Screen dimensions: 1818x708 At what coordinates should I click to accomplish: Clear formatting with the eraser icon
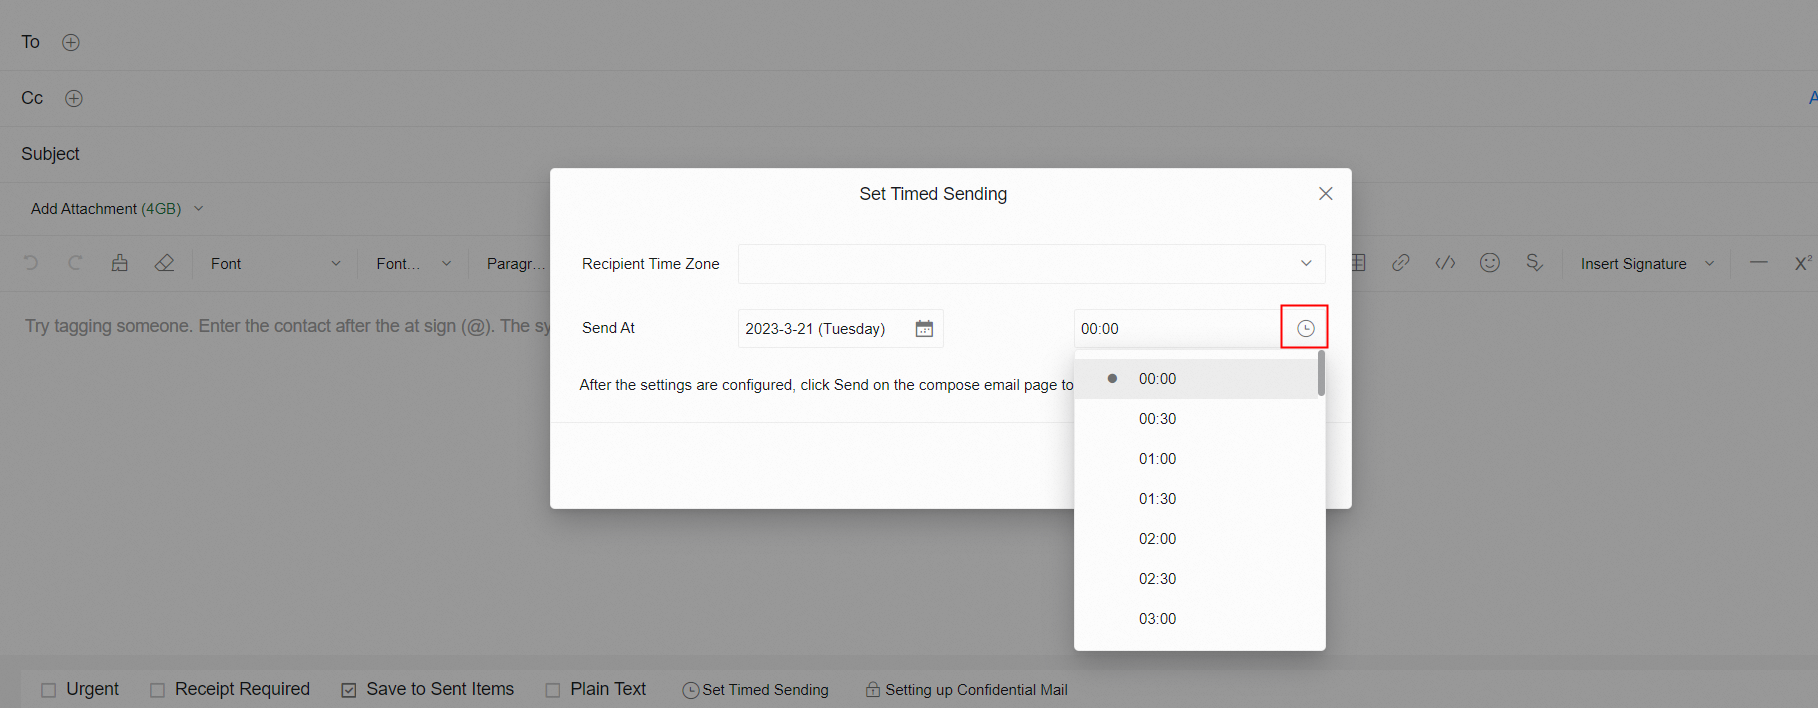[164, 263]
